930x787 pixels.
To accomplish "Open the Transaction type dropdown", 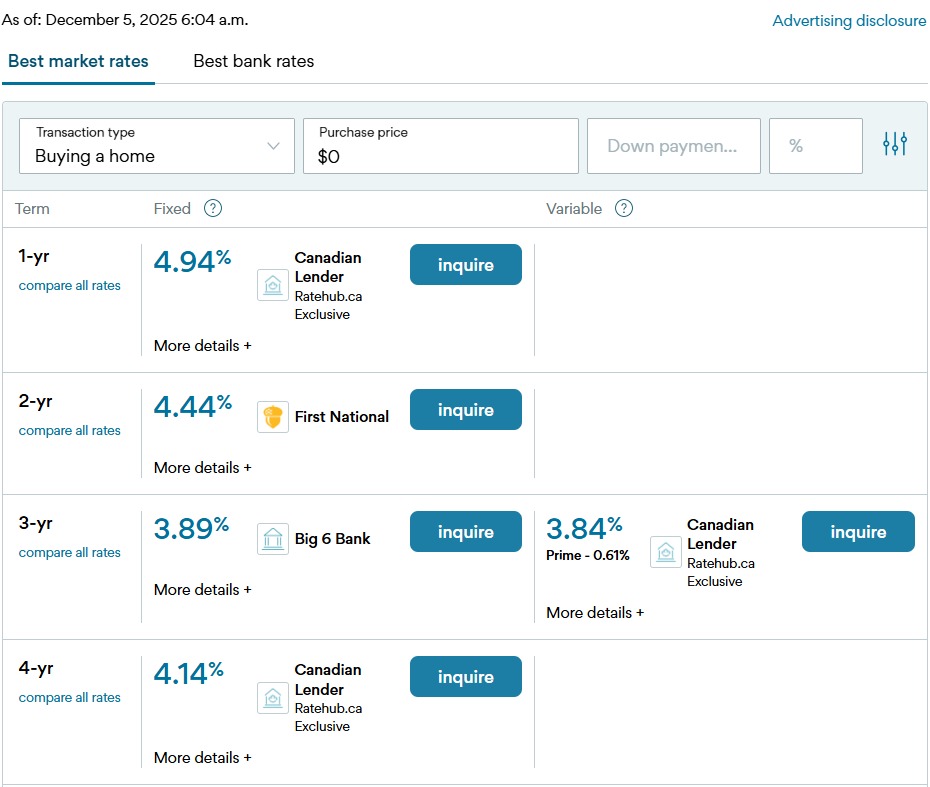I will tap(157, 146).
